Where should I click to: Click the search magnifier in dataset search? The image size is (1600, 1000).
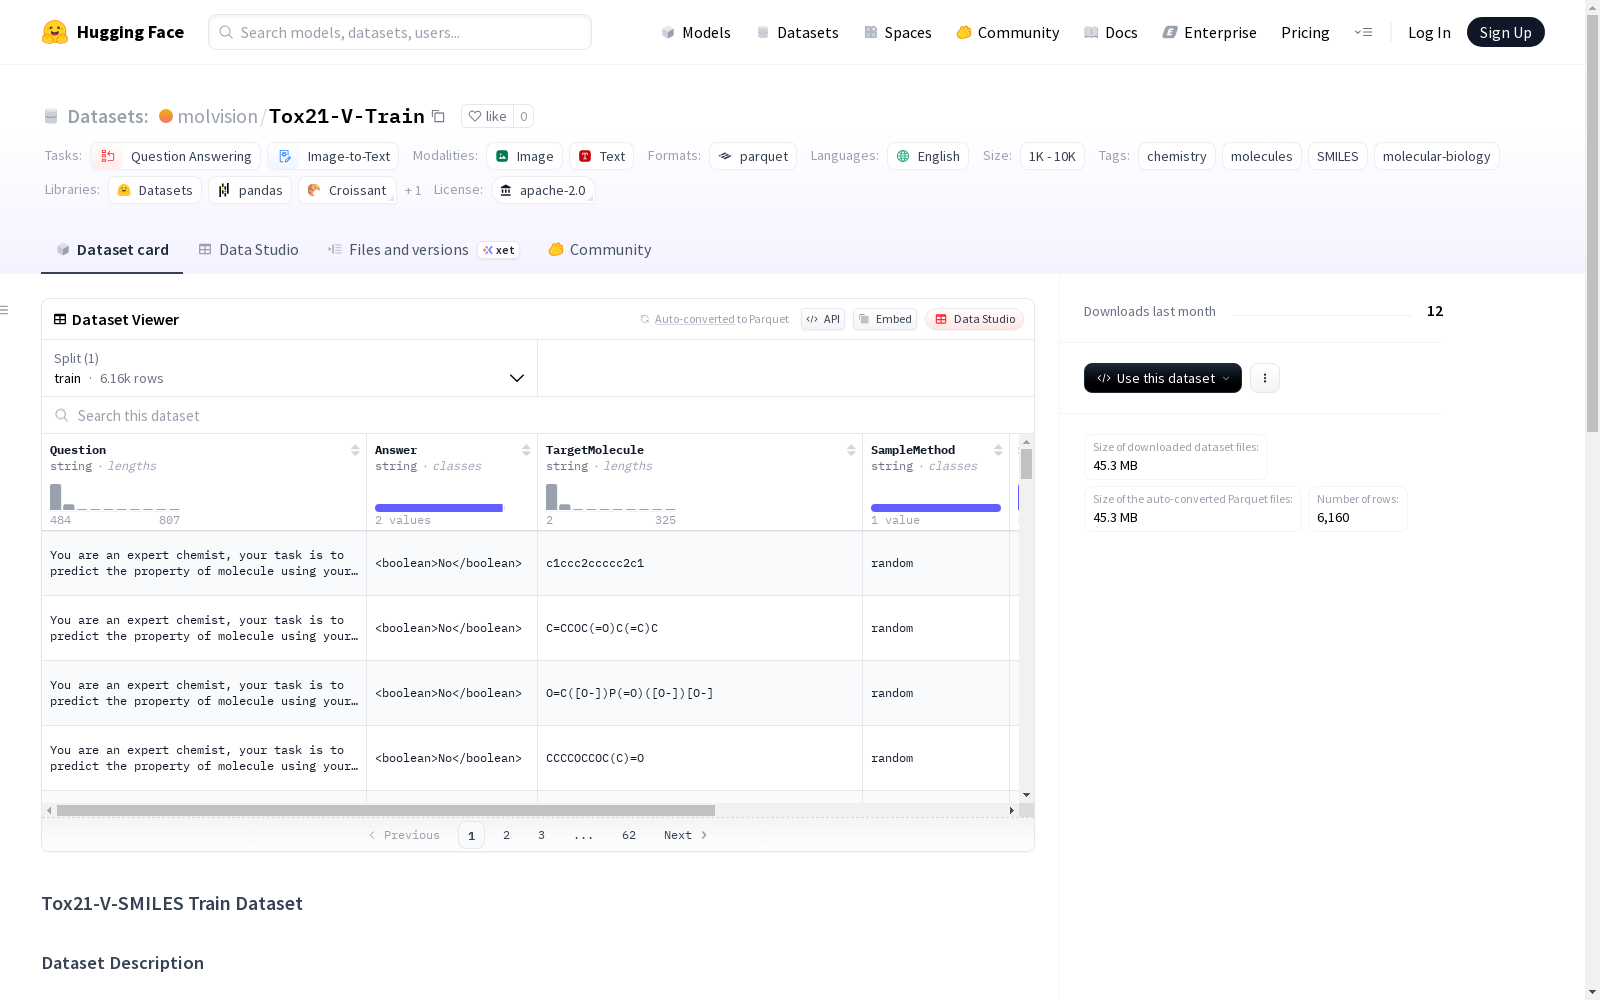[x=62, y=415]
